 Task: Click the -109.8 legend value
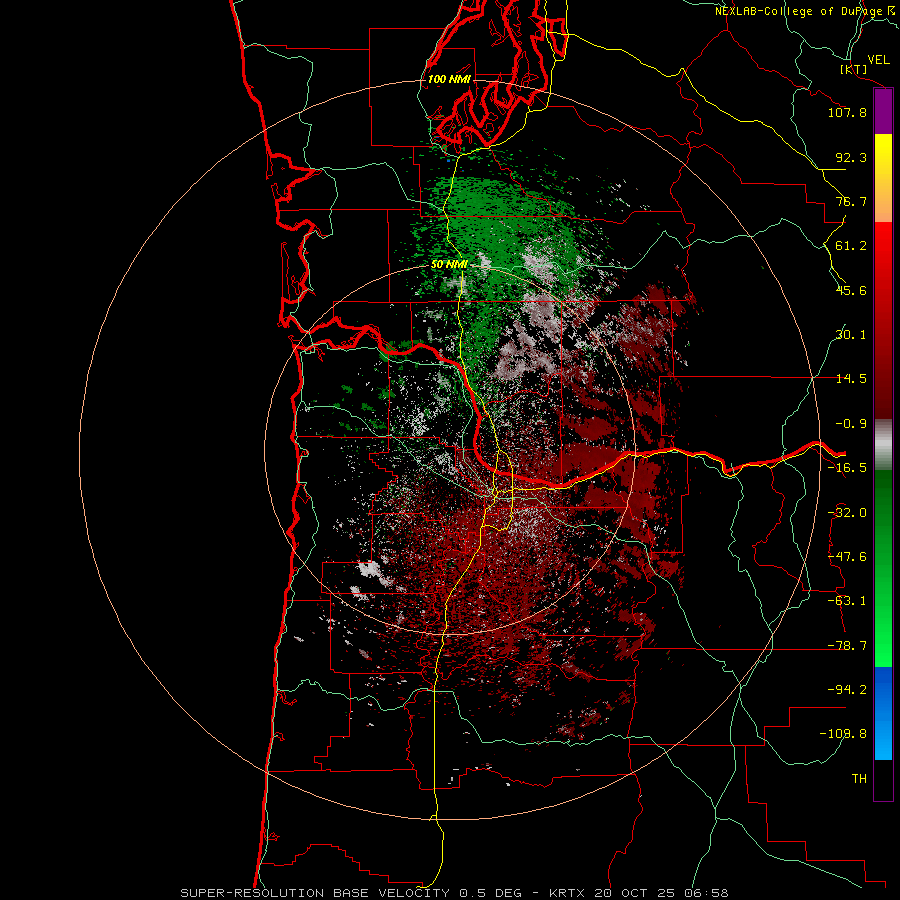843,734
